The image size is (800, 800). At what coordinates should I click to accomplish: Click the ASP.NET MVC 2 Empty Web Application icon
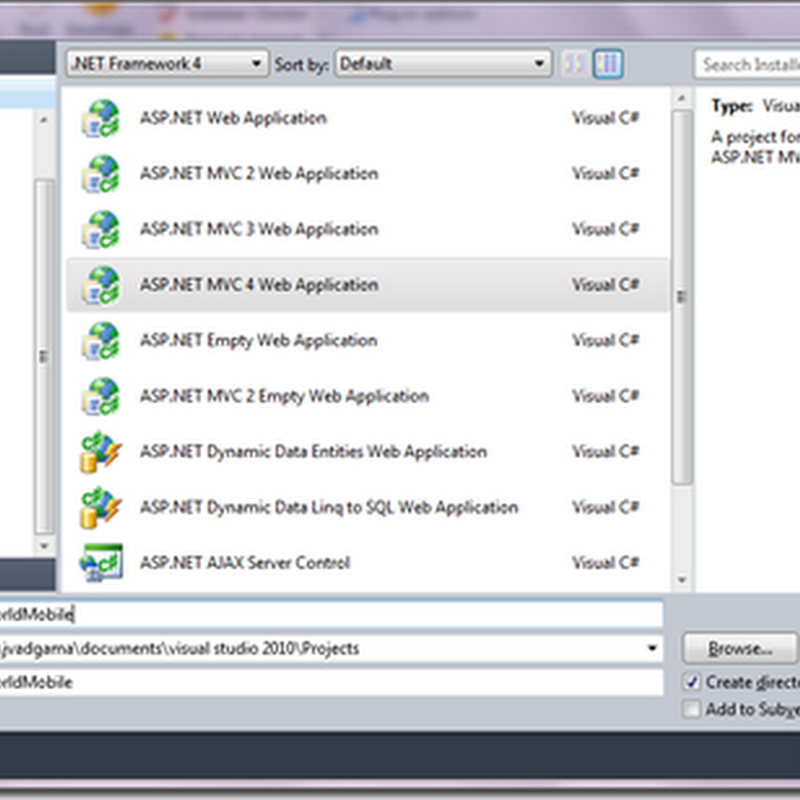[101, 396]
